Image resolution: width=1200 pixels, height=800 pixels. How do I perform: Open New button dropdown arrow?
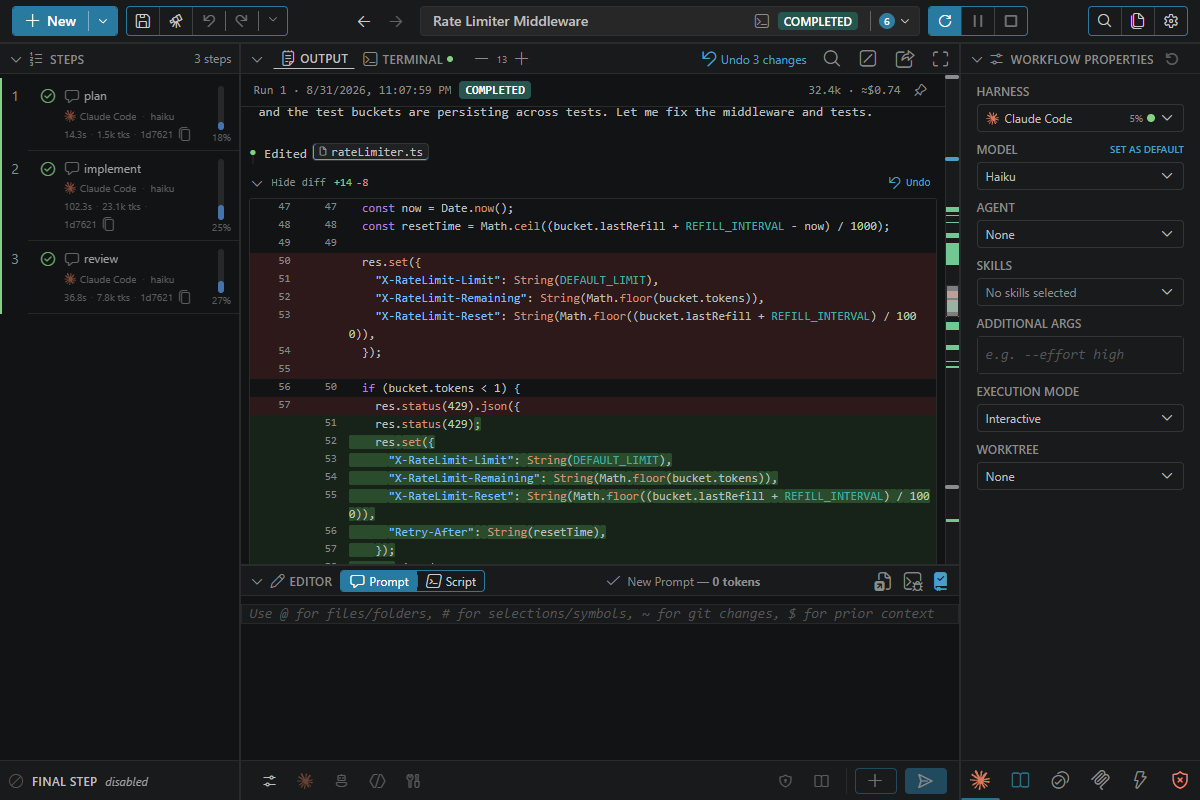[x=103, y=21]
